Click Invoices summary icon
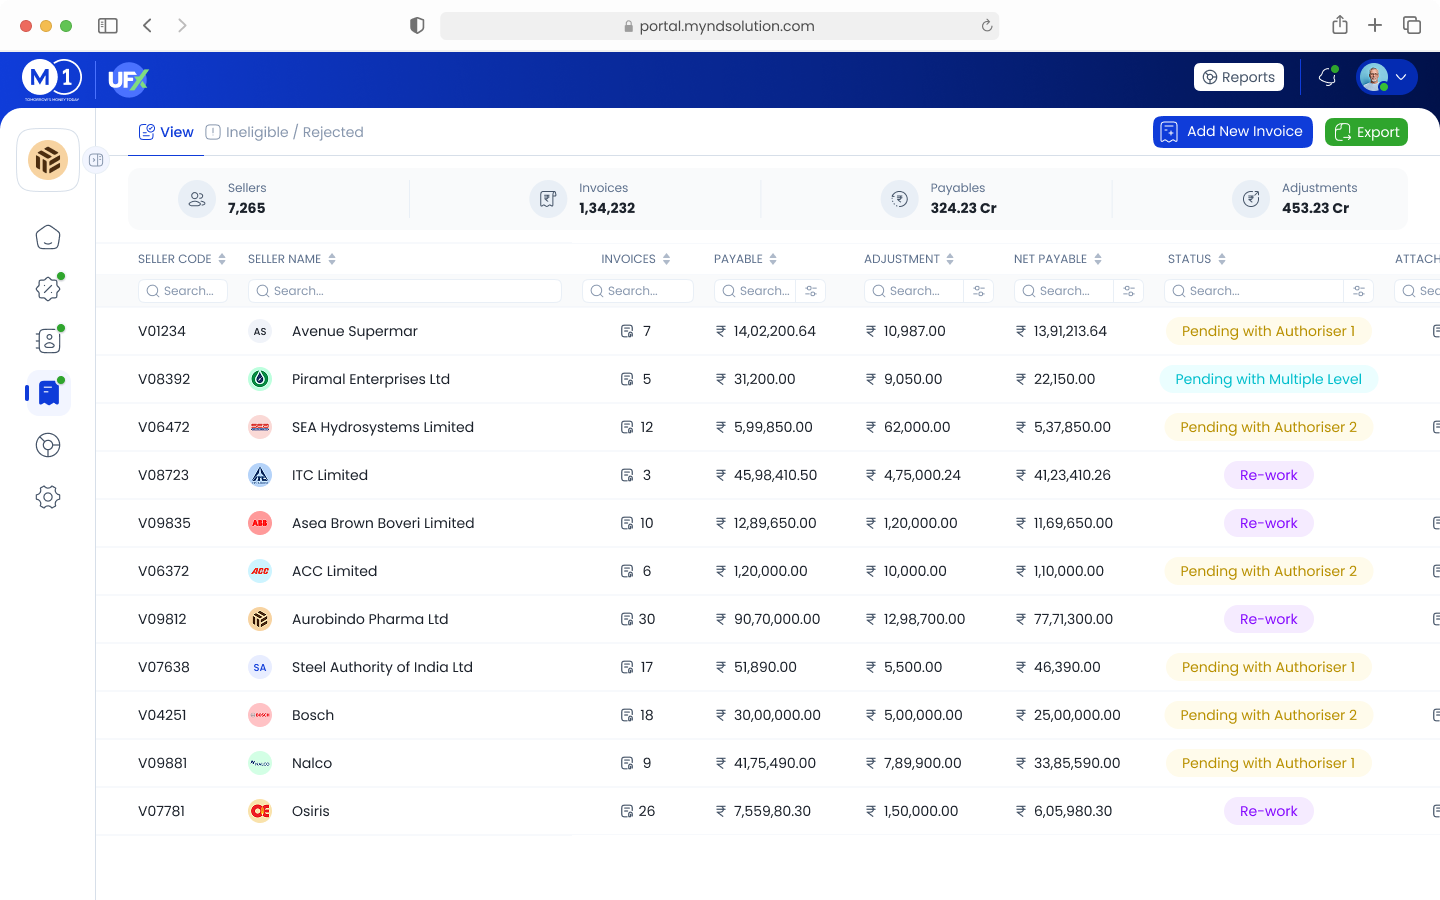The width and height of the screenshot is (1440, 900). (x=548, y=199)
